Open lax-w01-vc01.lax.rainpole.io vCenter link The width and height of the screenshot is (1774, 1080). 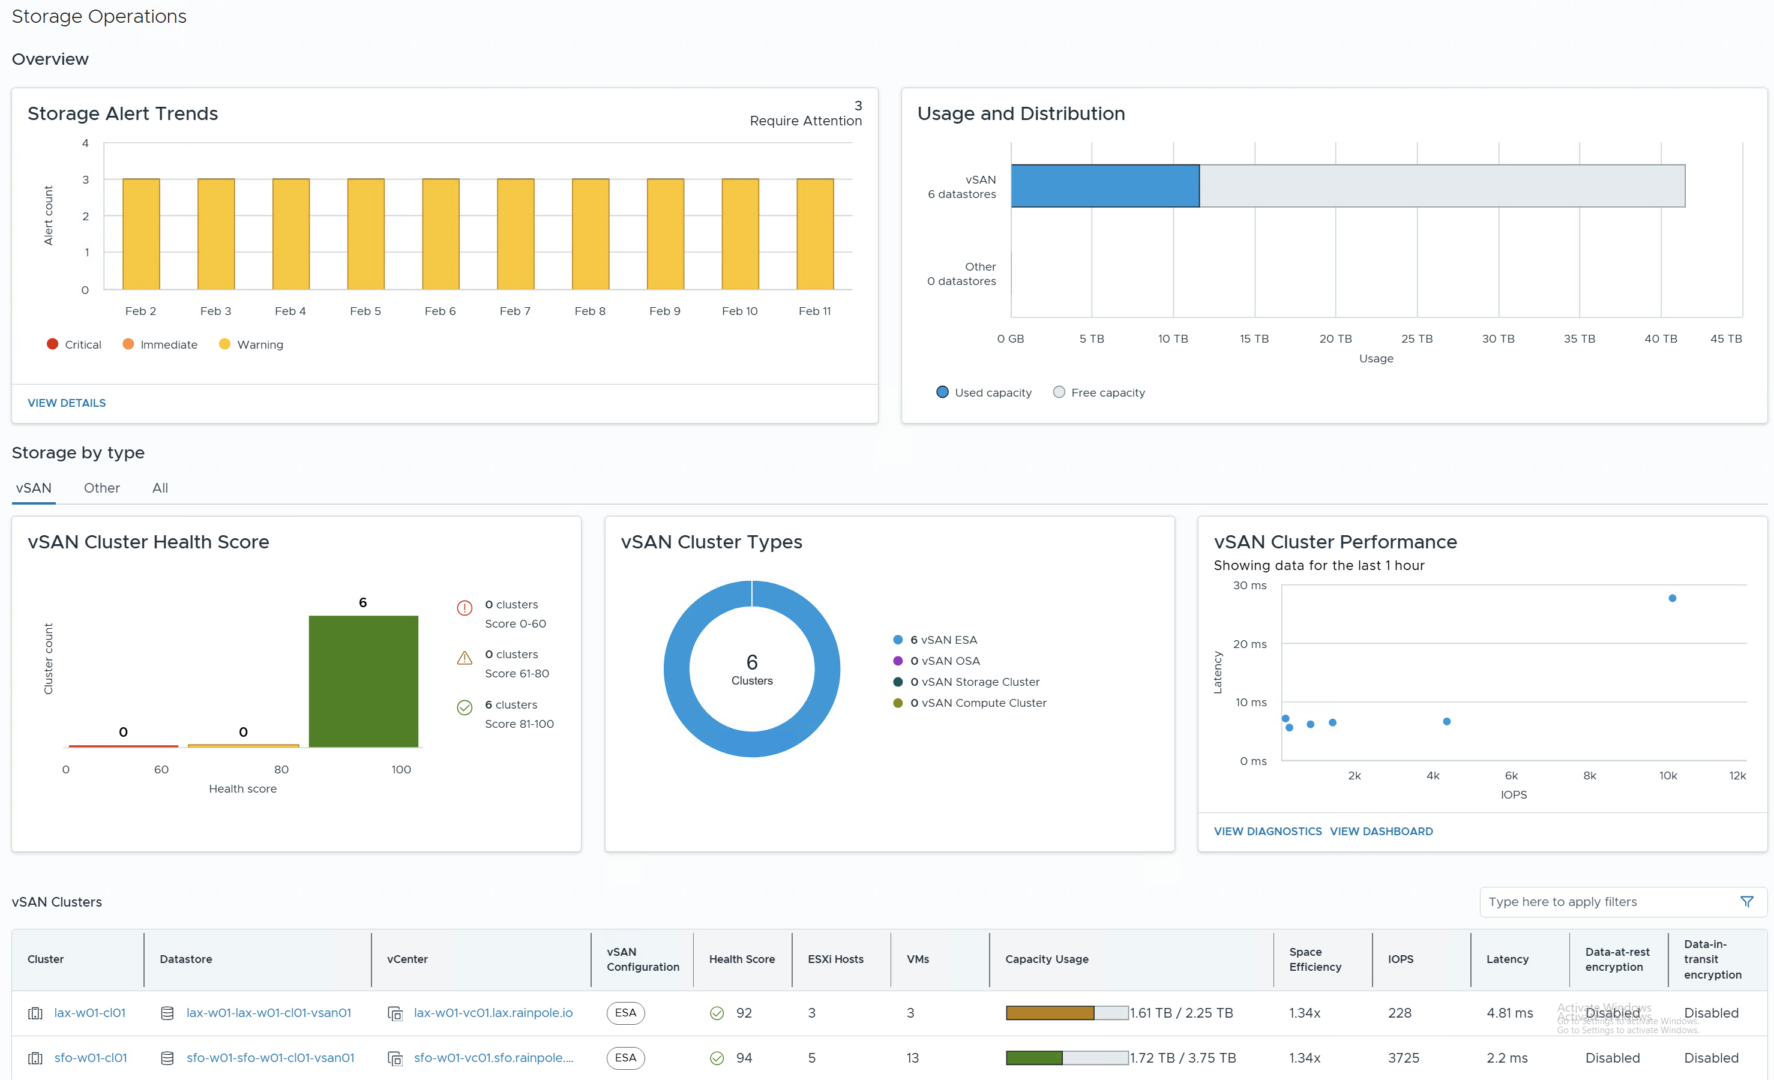pyautogui.click(x=493, y=1013)
